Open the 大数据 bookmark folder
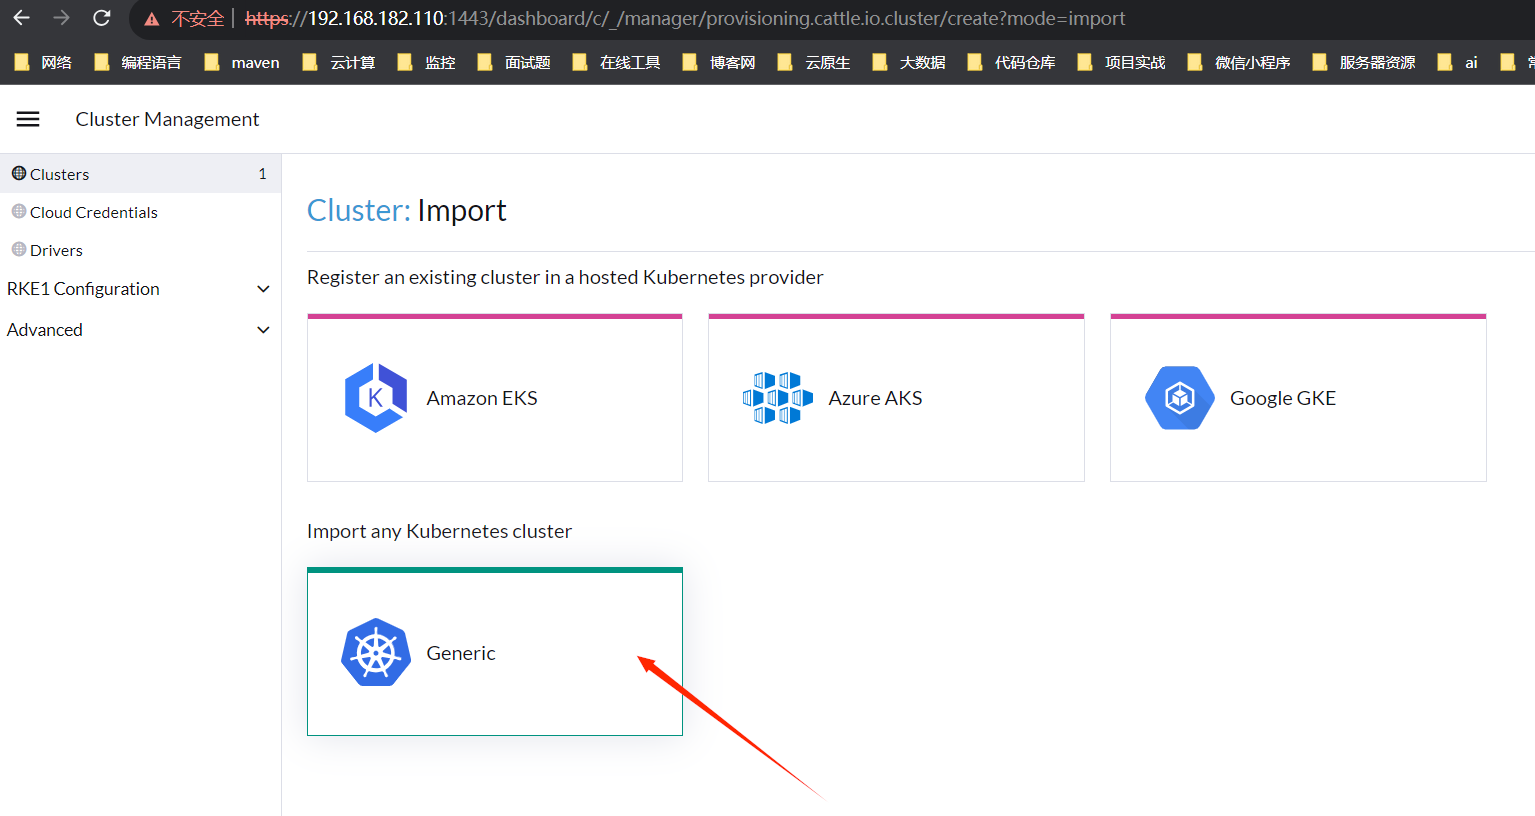 coord(909,62)
